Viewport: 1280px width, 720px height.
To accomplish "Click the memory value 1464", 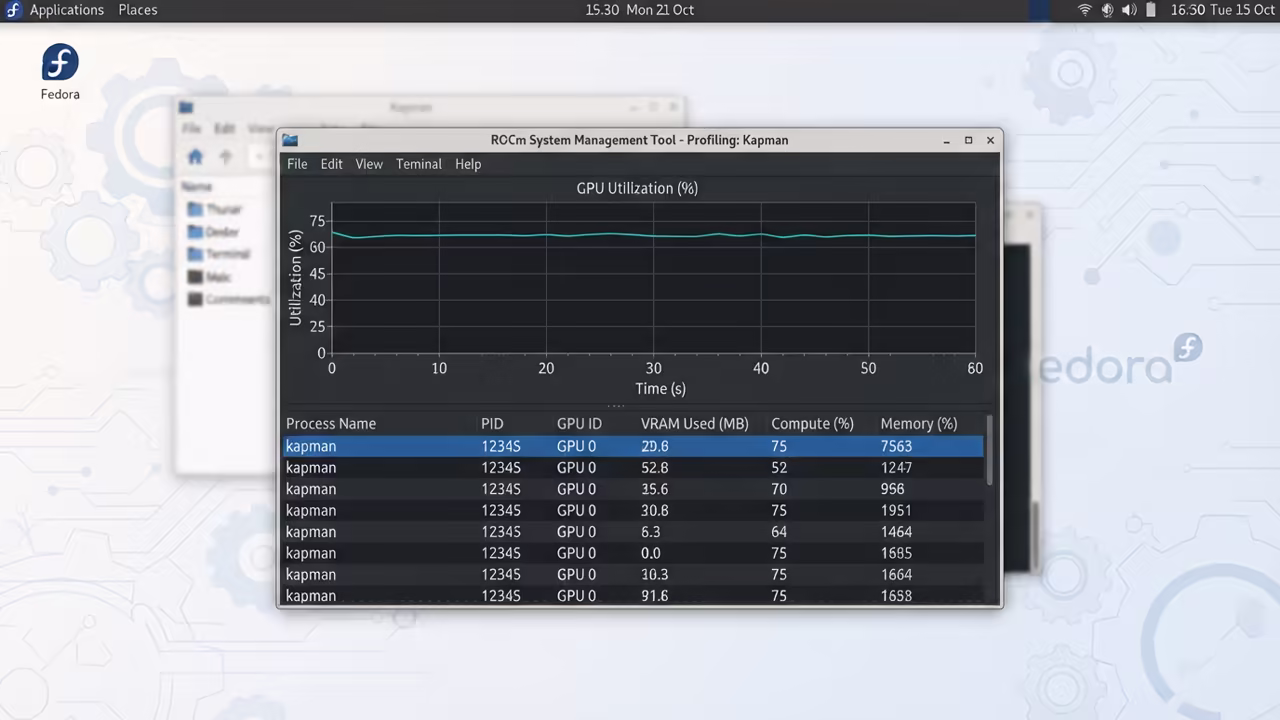I will pos(896,532).
